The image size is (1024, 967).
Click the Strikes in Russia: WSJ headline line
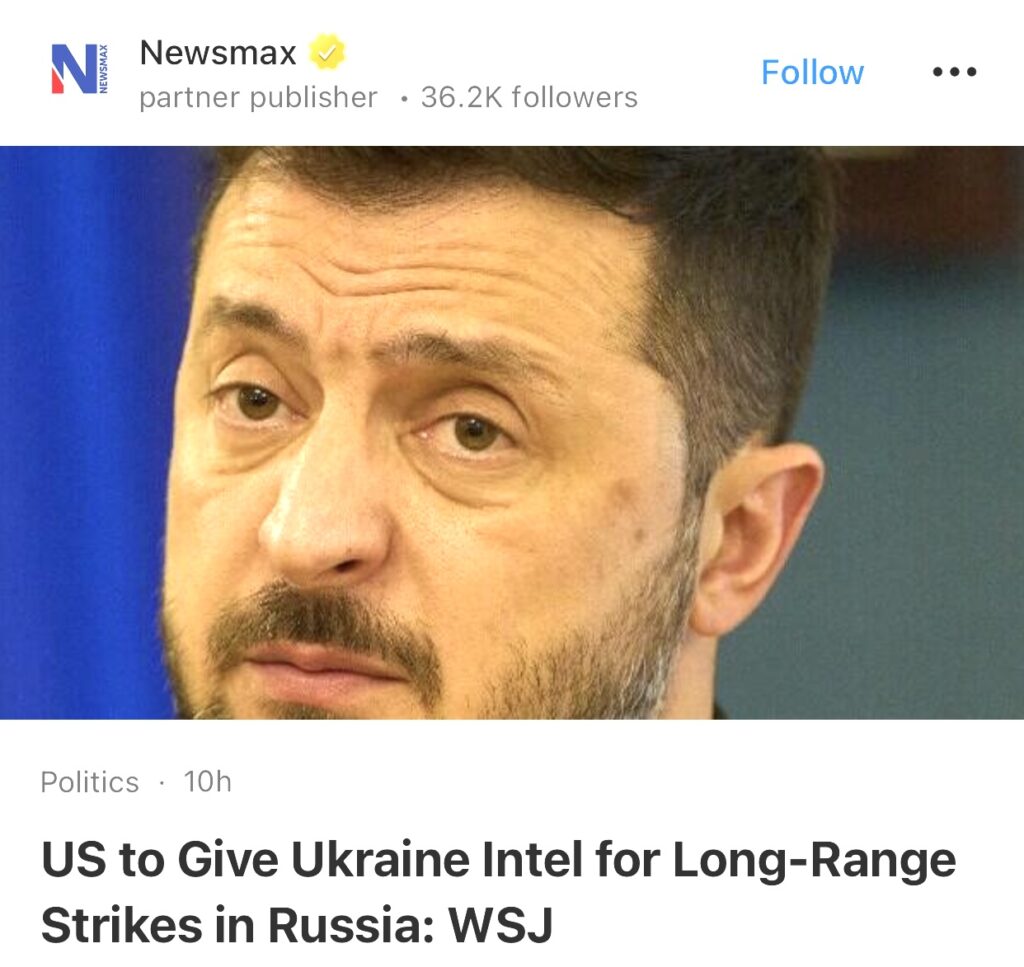296,924
